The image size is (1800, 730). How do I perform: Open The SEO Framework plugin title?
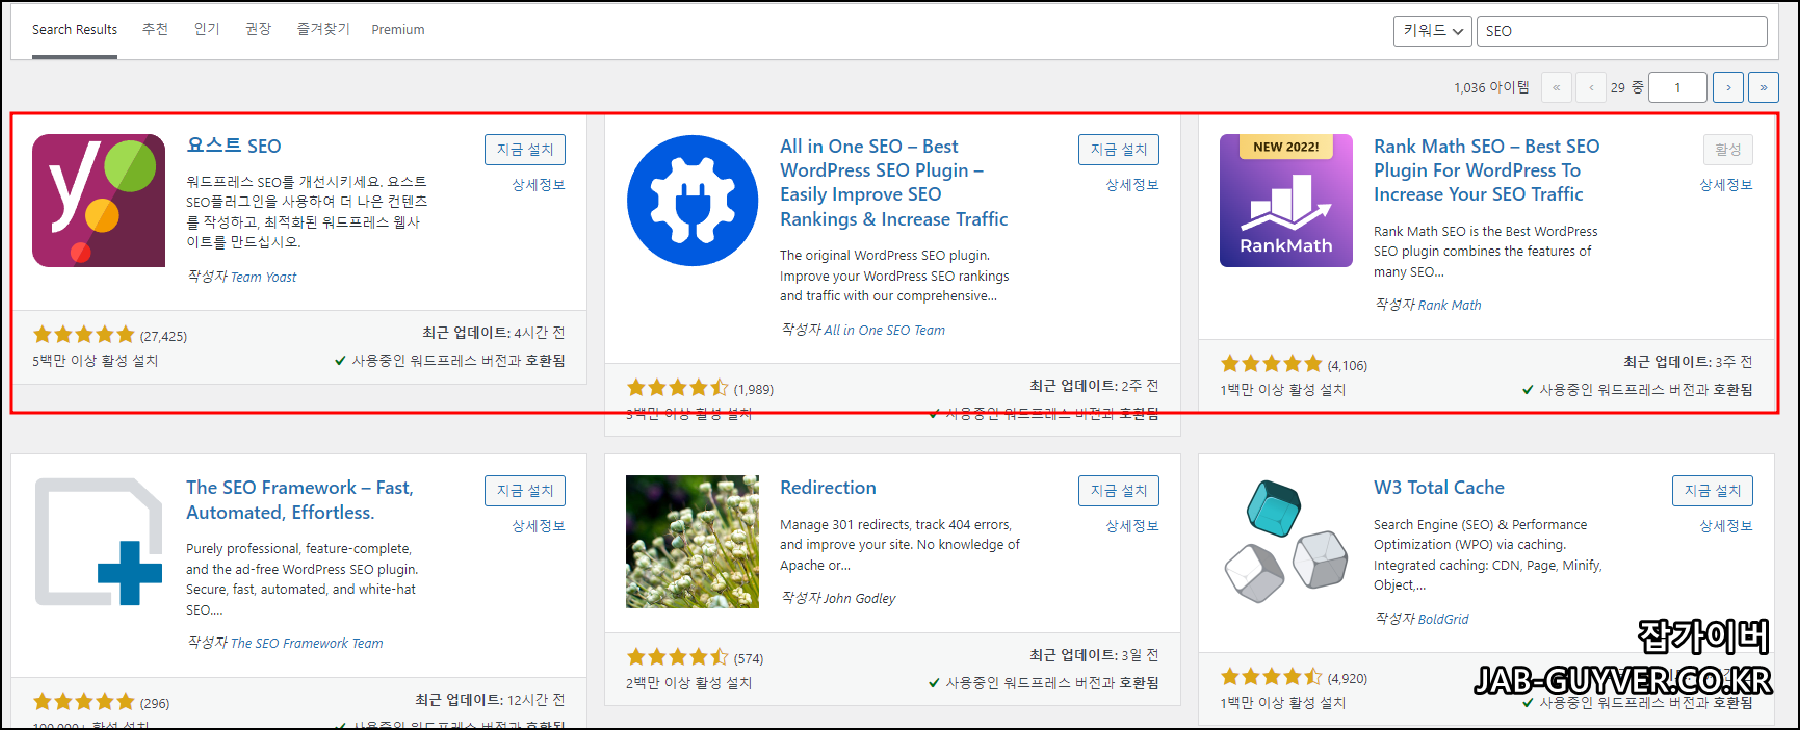tap(299, 500)
